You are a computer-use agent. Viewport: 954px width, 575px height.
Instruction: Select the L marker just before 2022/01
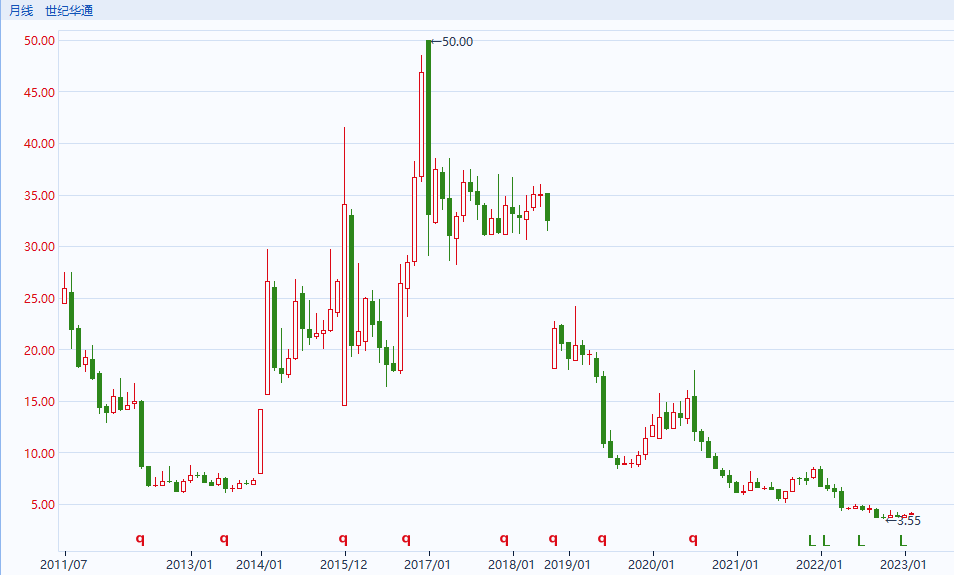(x=812, y=540)
